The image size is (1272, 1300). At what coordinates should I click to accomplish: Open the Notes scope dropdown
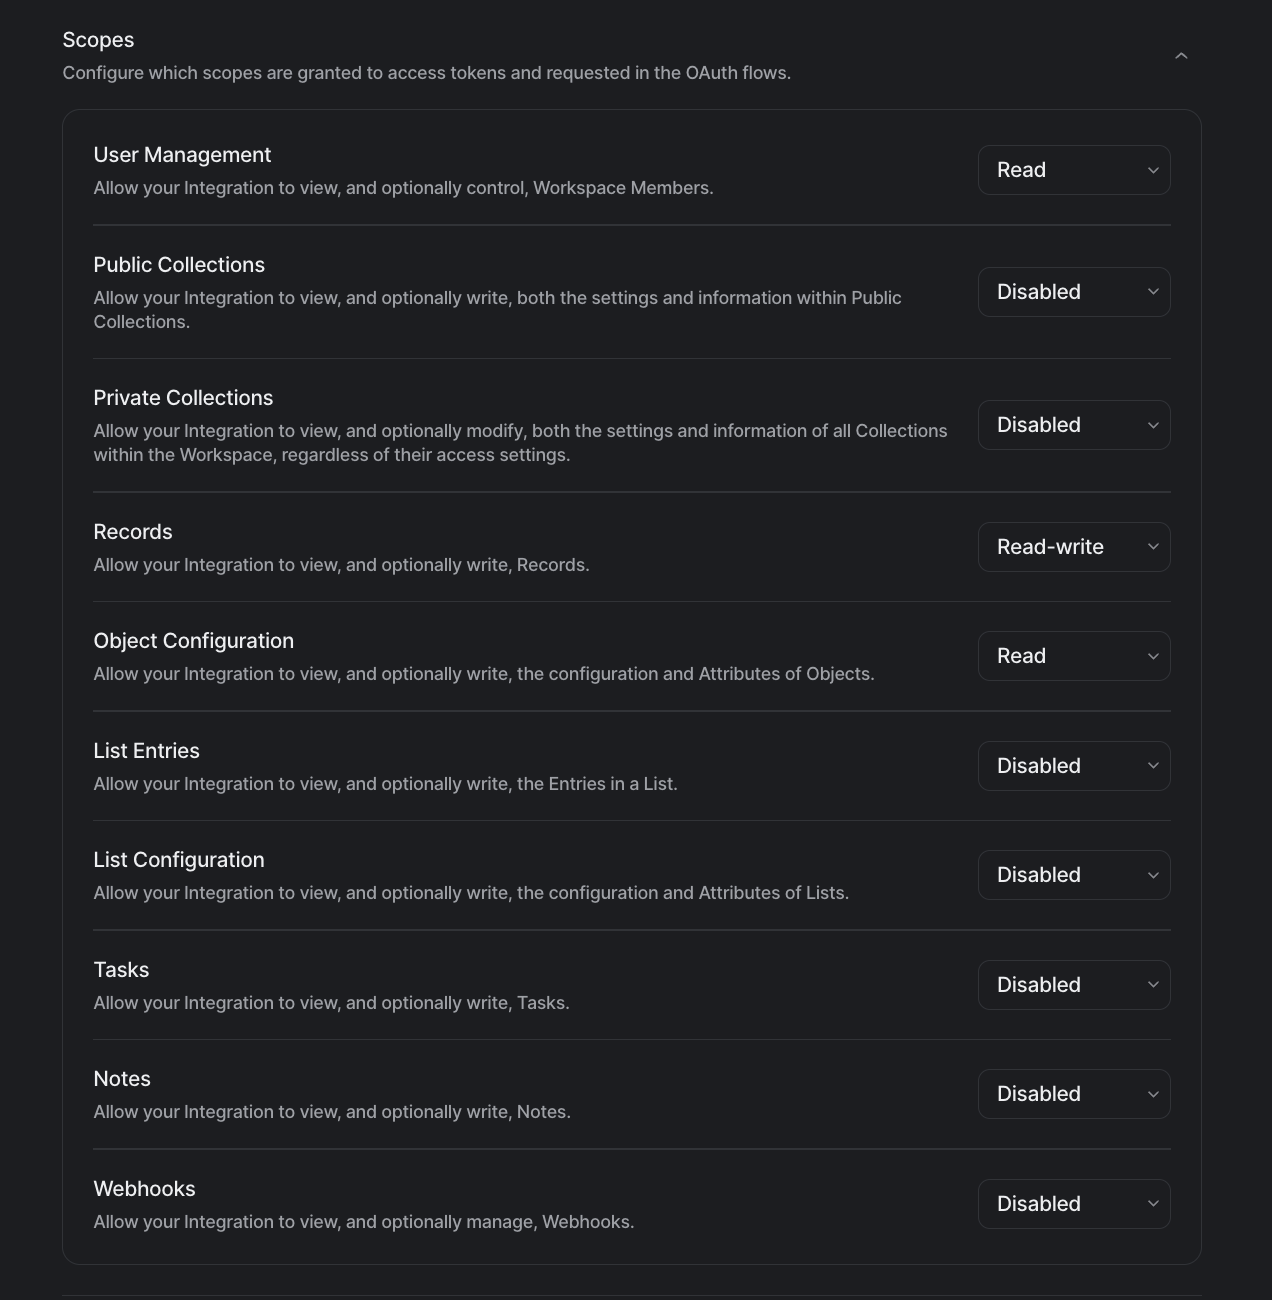tap(1073, 1094)
